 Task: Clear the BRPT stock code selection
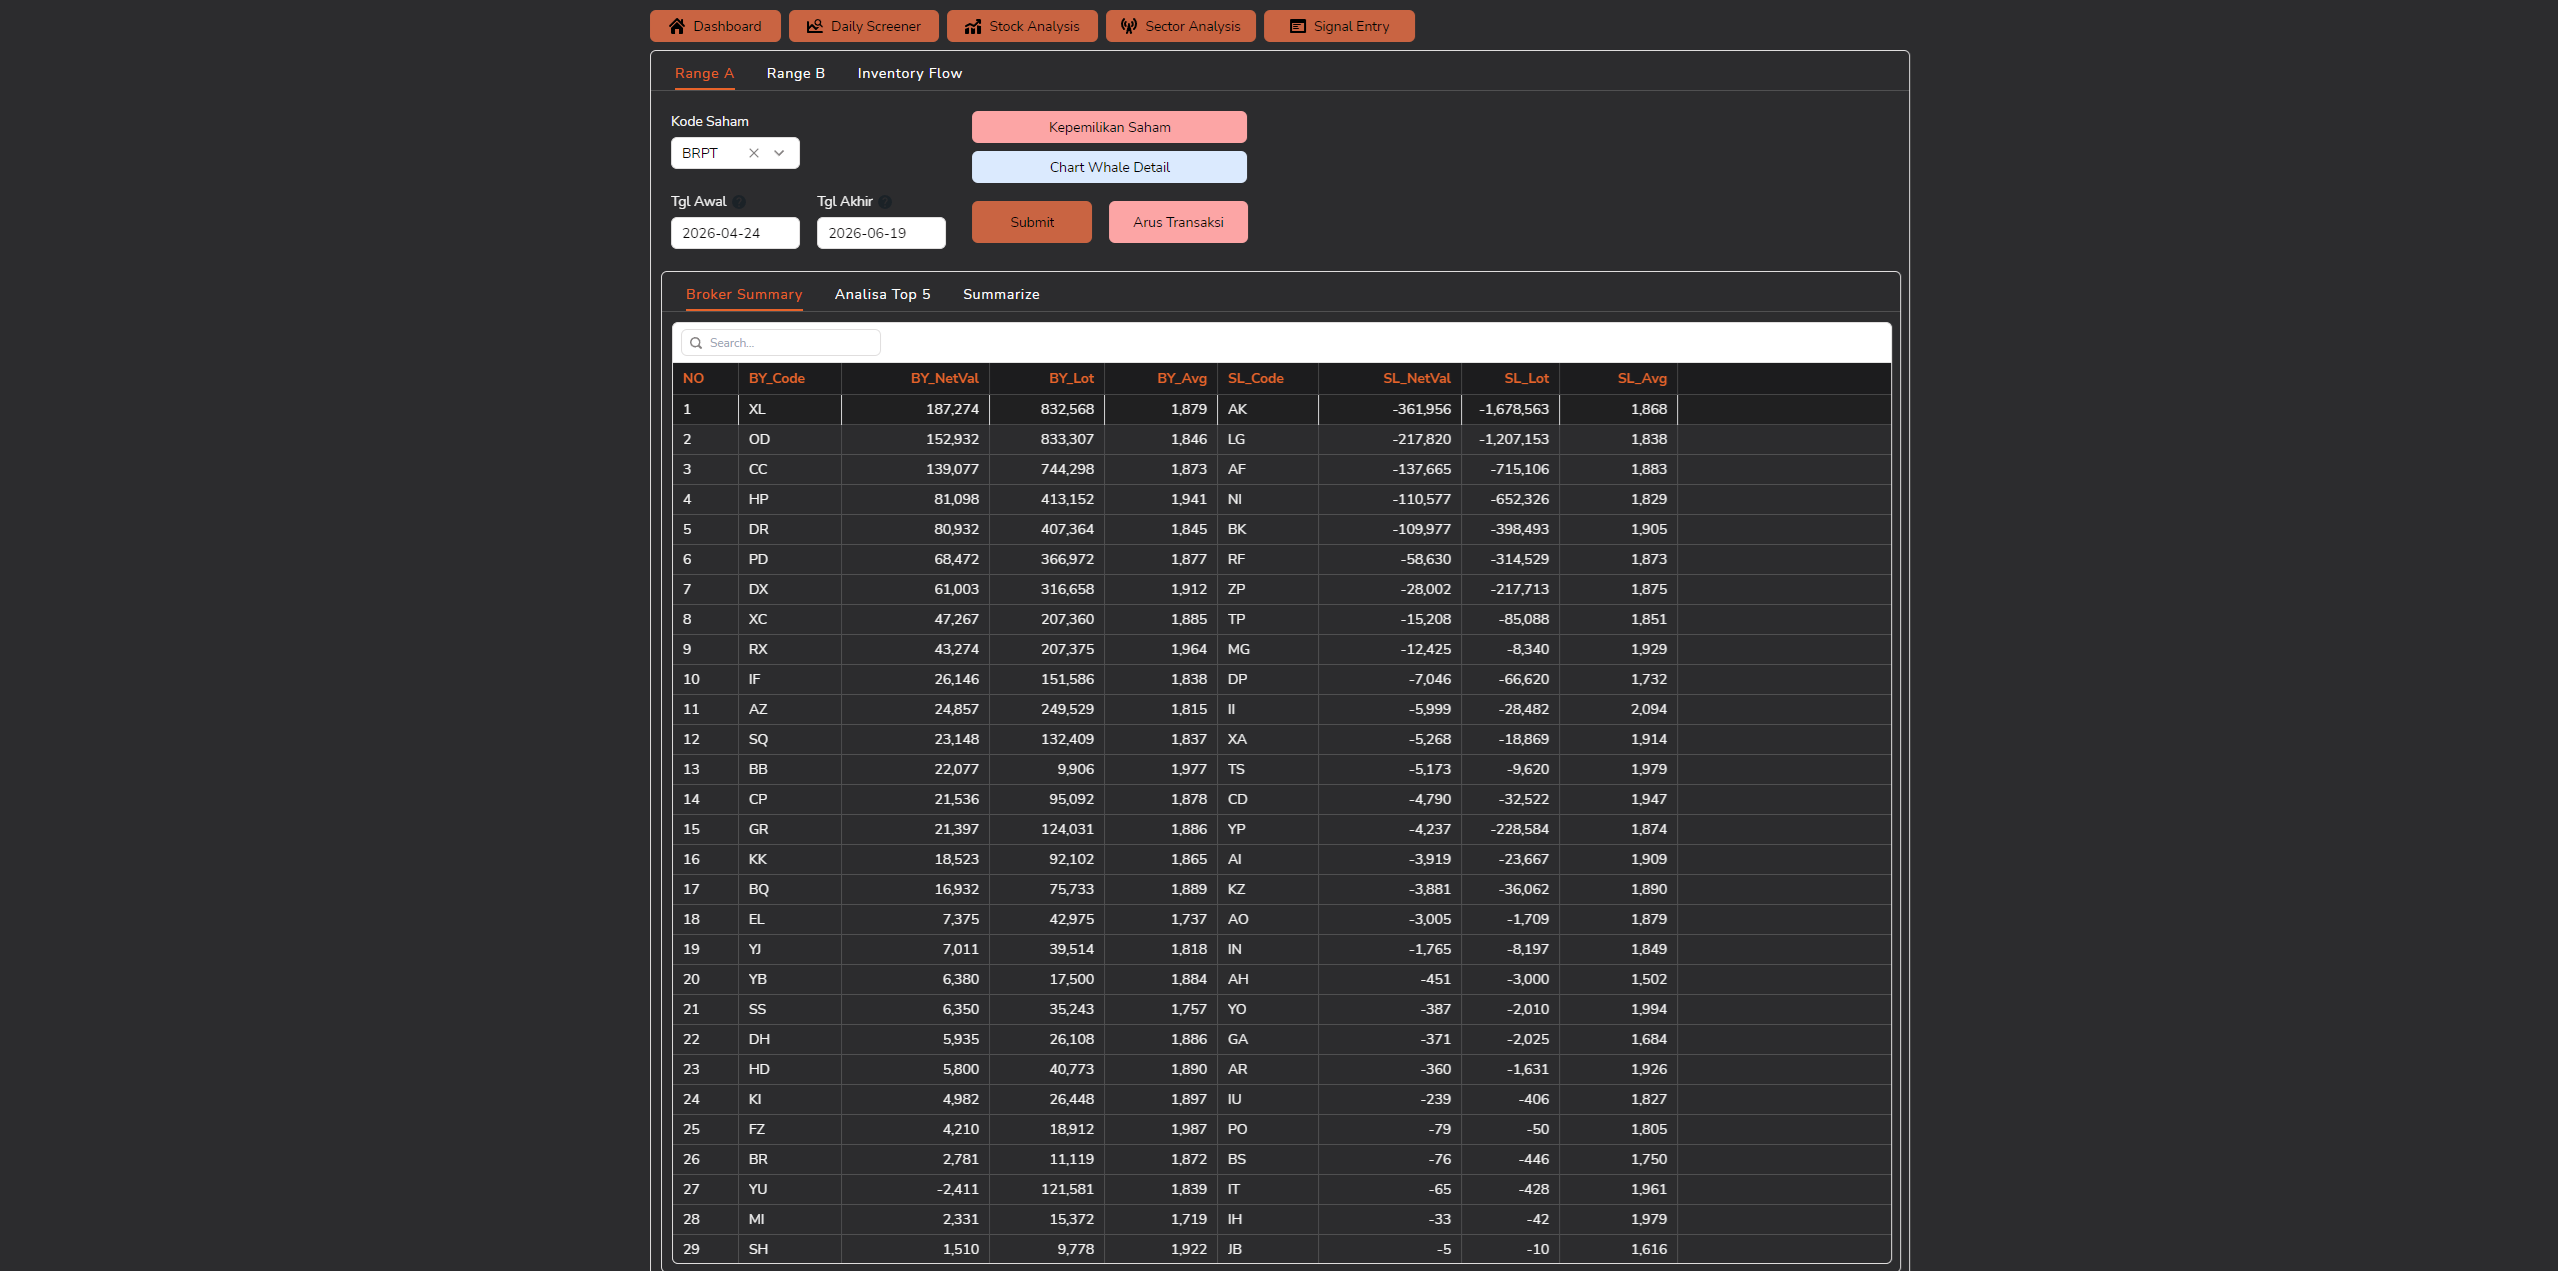tap(754, 153)
